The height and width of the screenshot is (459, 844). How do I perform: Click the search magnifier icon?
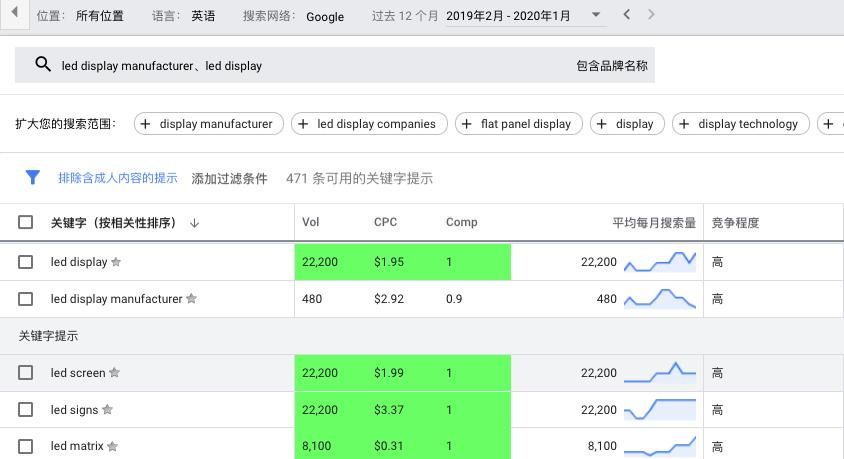(x=43, y=65)
